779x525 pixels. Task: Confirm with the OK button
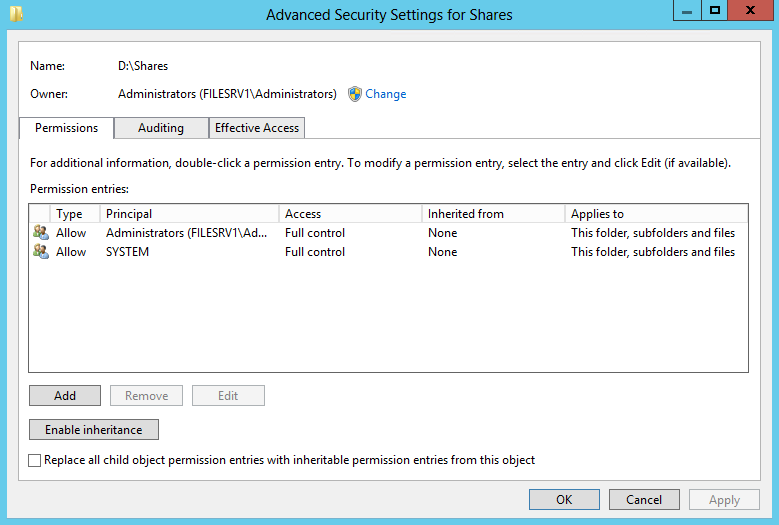pyautogui.click(x=564, y=500)
